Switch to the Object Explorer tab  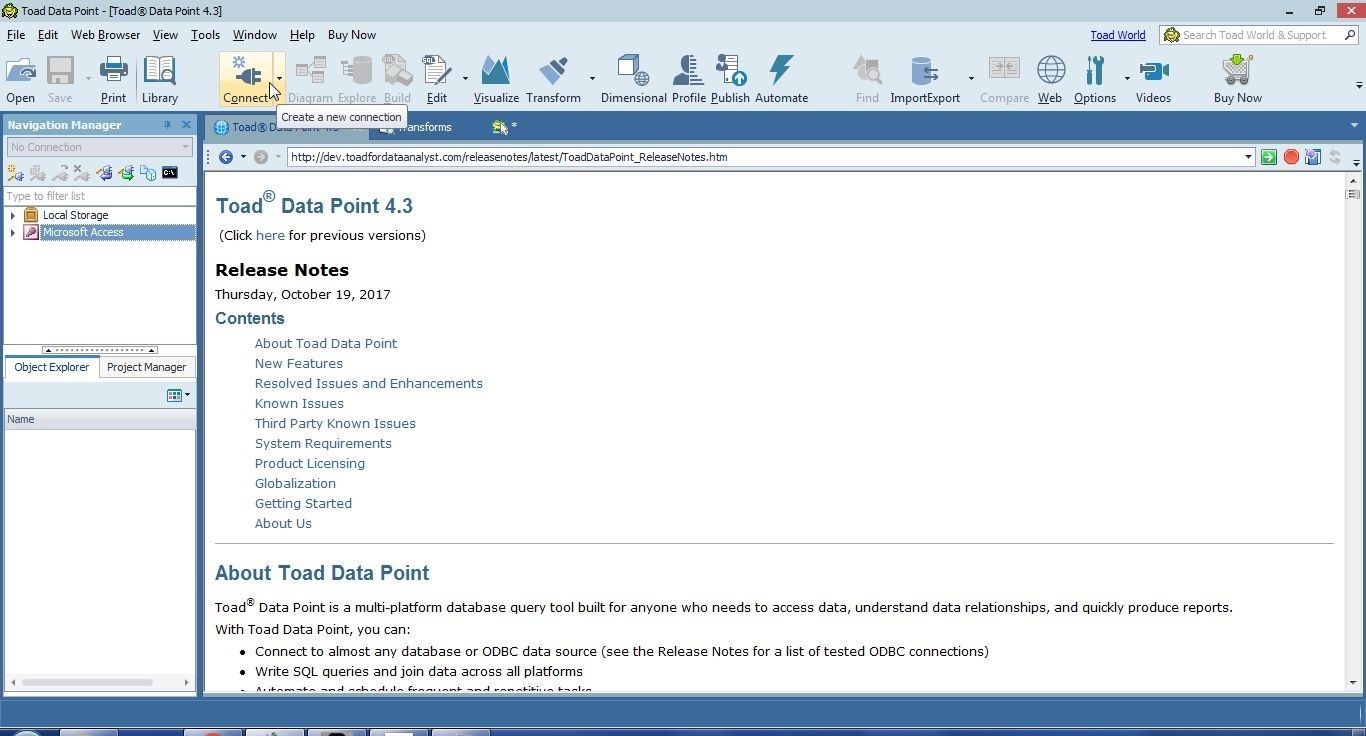click(x=52, y=367)
